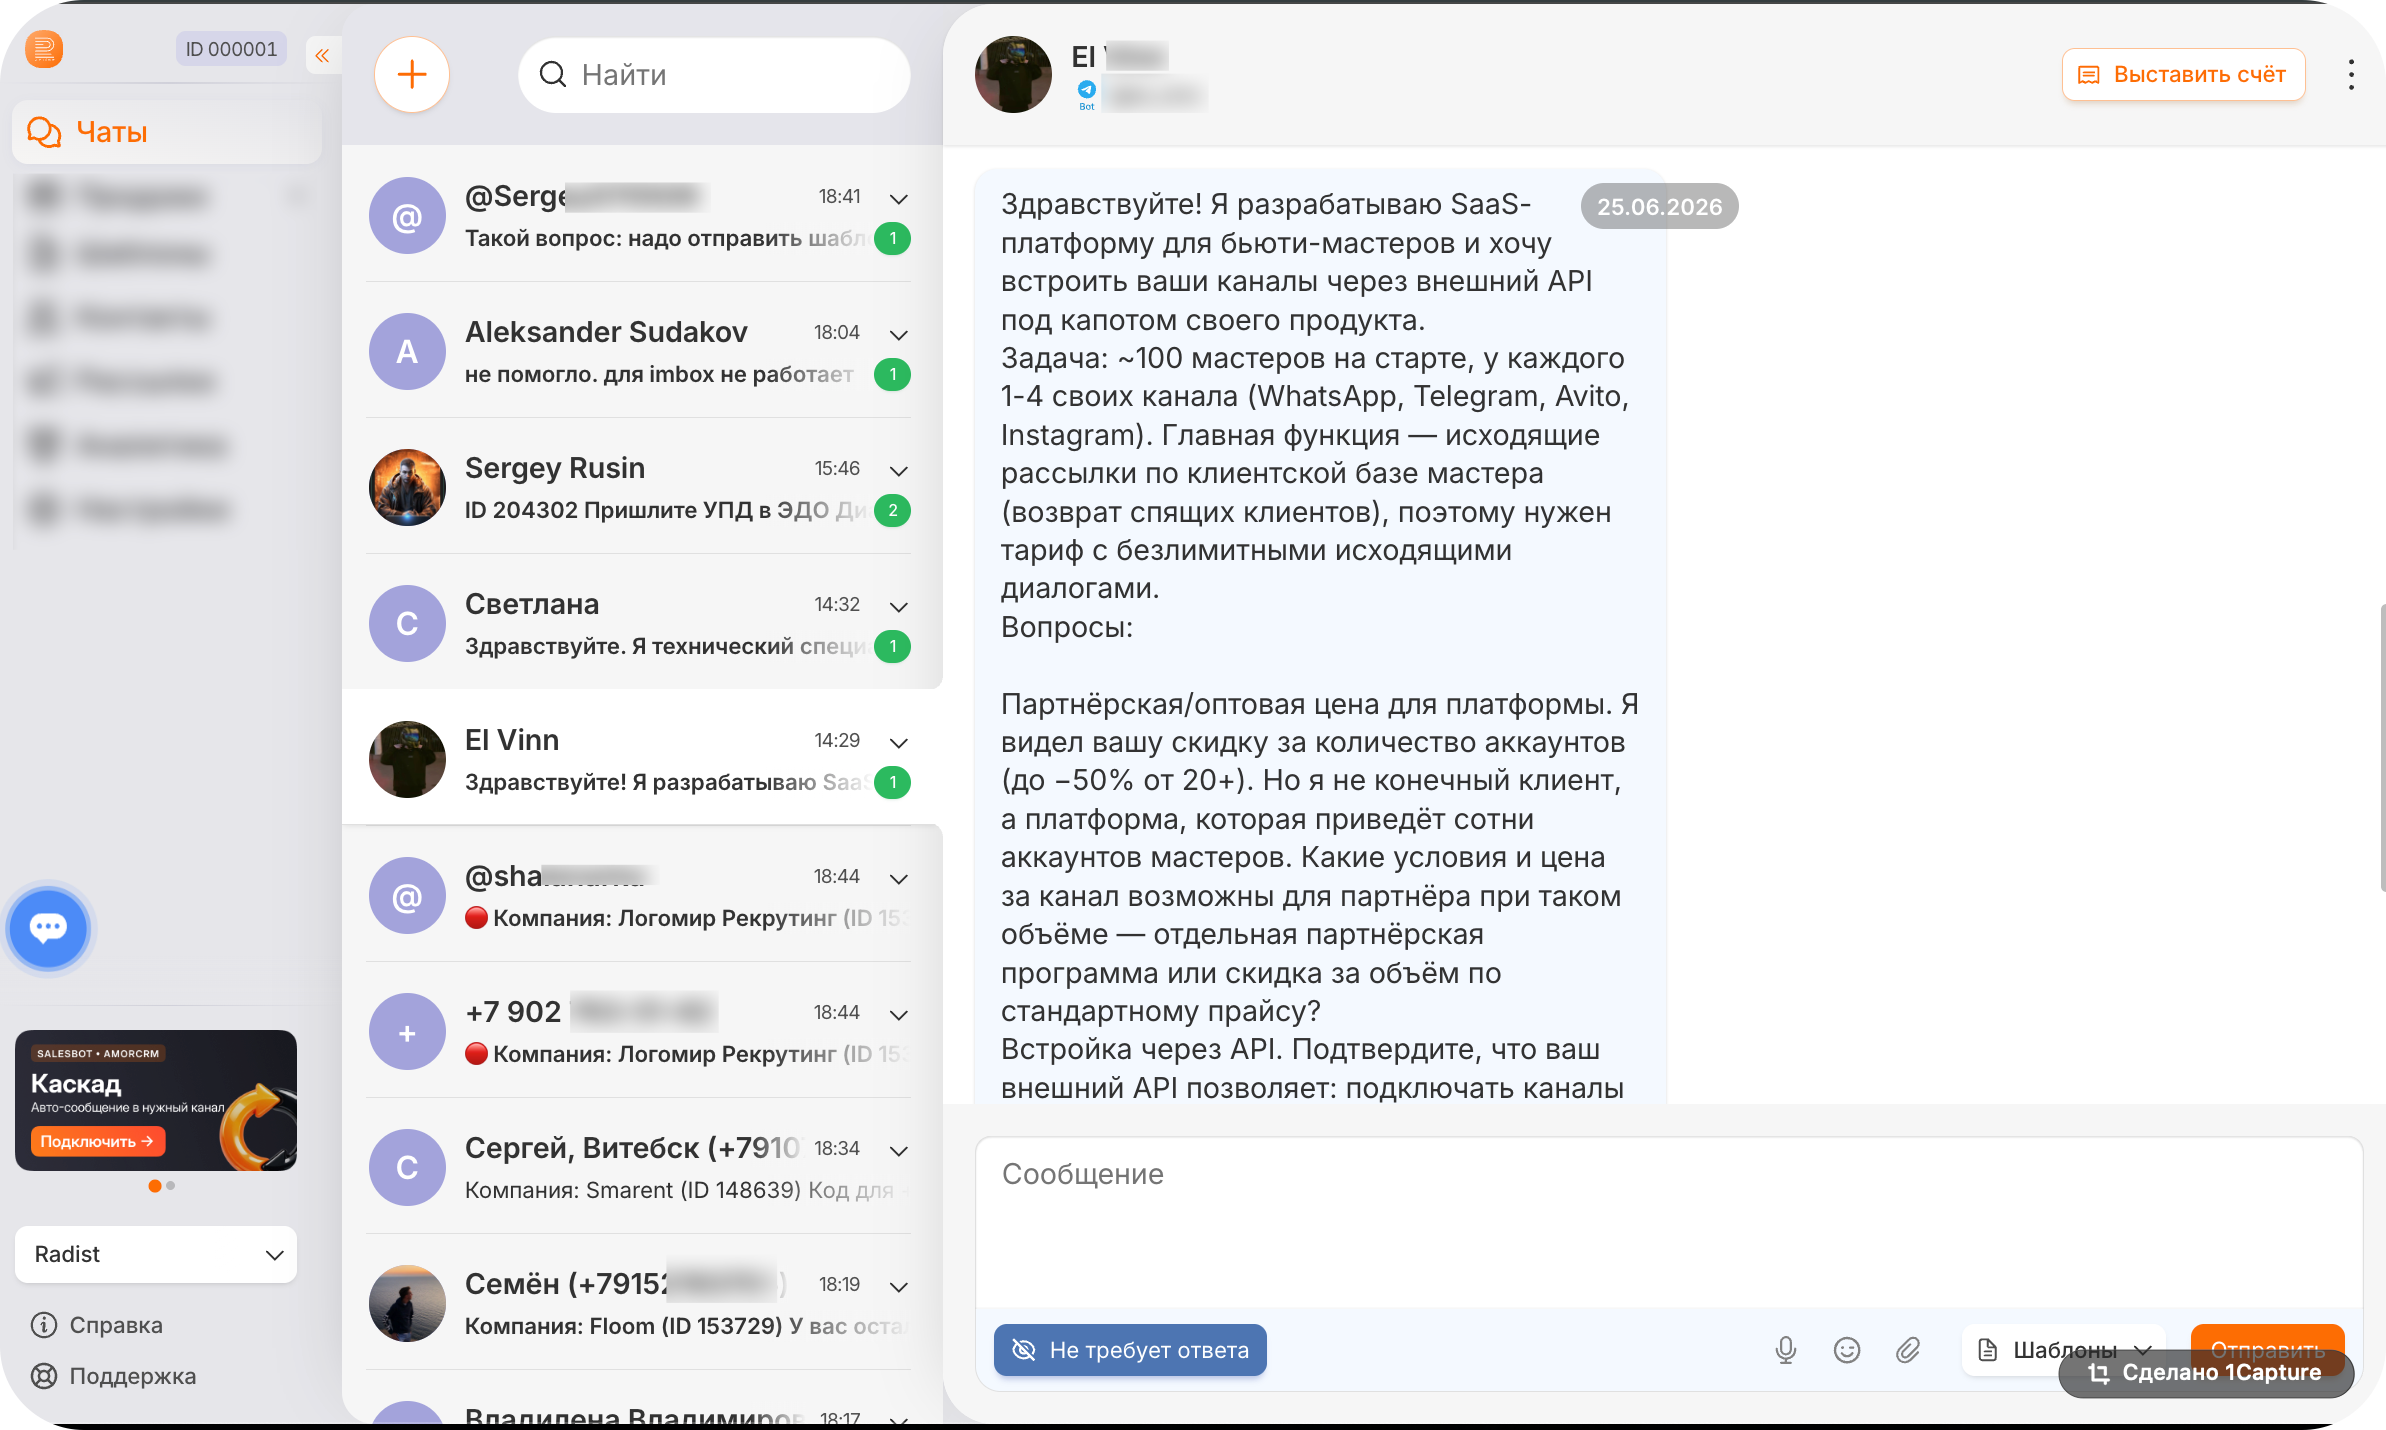Switch to second banner slide dot

(x=171, y=1186)
